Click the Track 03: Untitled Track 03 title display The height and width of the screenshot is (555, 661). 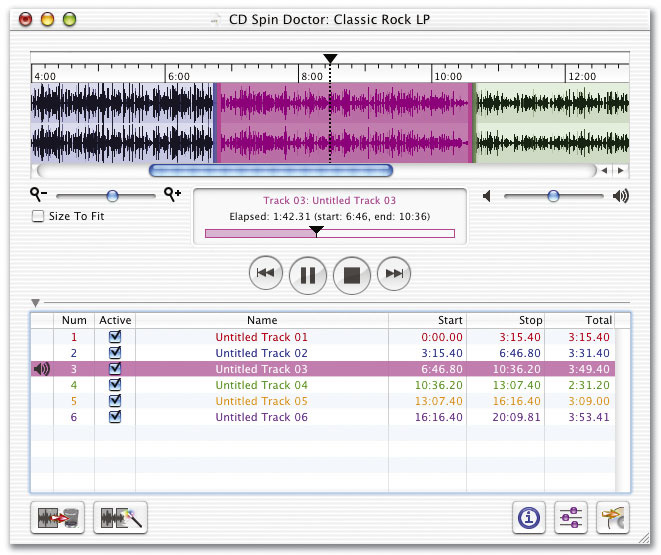[x=330, y=201]
